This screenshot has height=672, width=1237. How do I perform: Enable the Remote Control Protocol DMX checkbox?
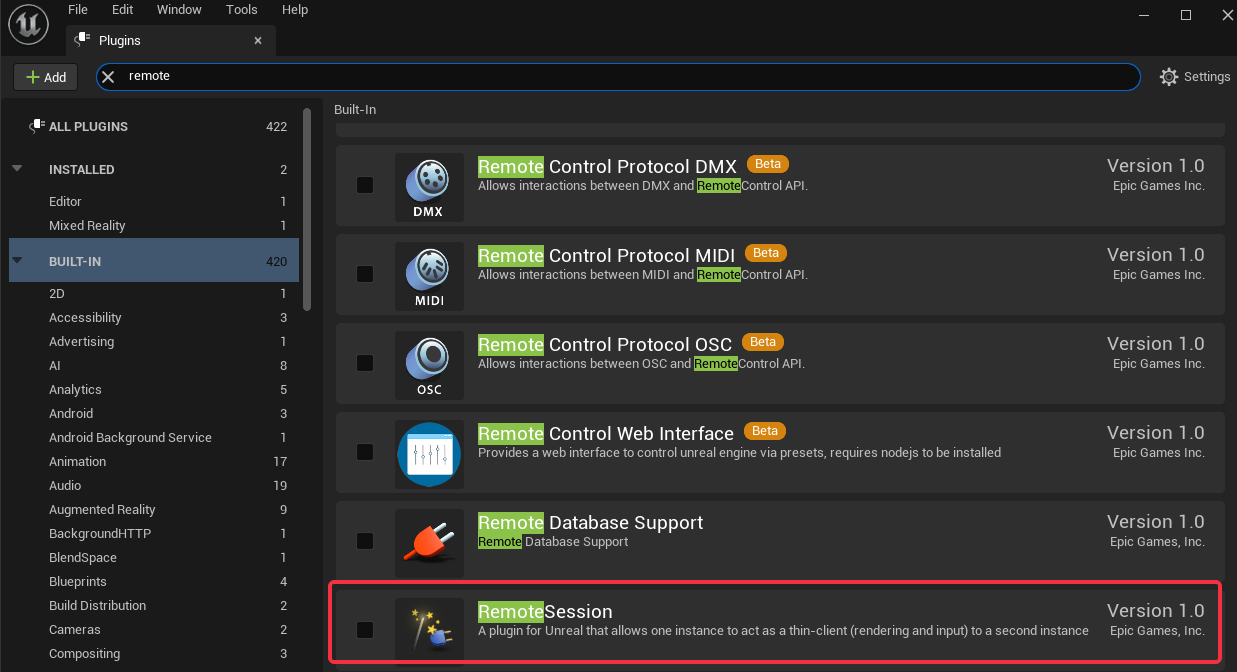(x=365, y=185)
